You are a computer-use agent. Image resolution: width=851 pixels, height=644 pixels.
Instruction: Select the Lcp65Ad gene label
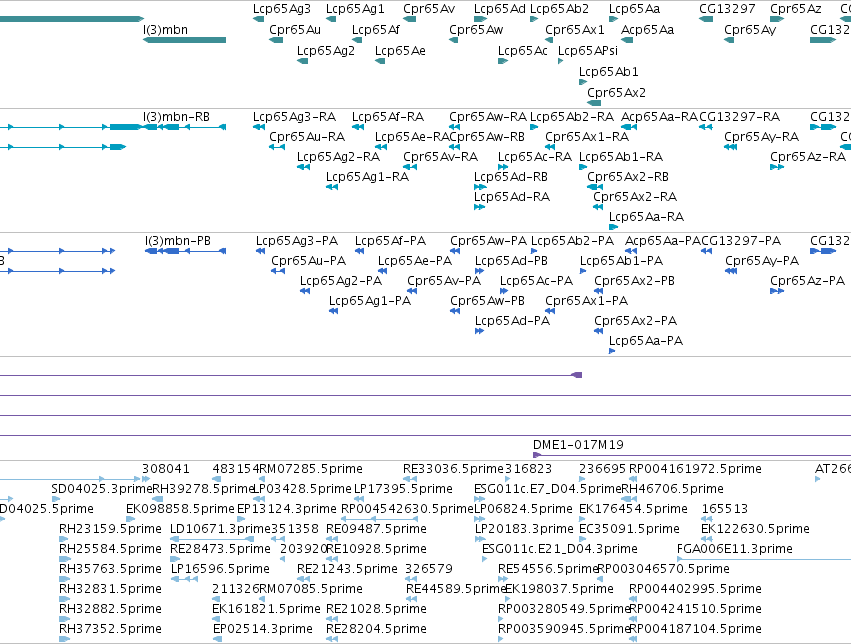[x=500, y=9]
